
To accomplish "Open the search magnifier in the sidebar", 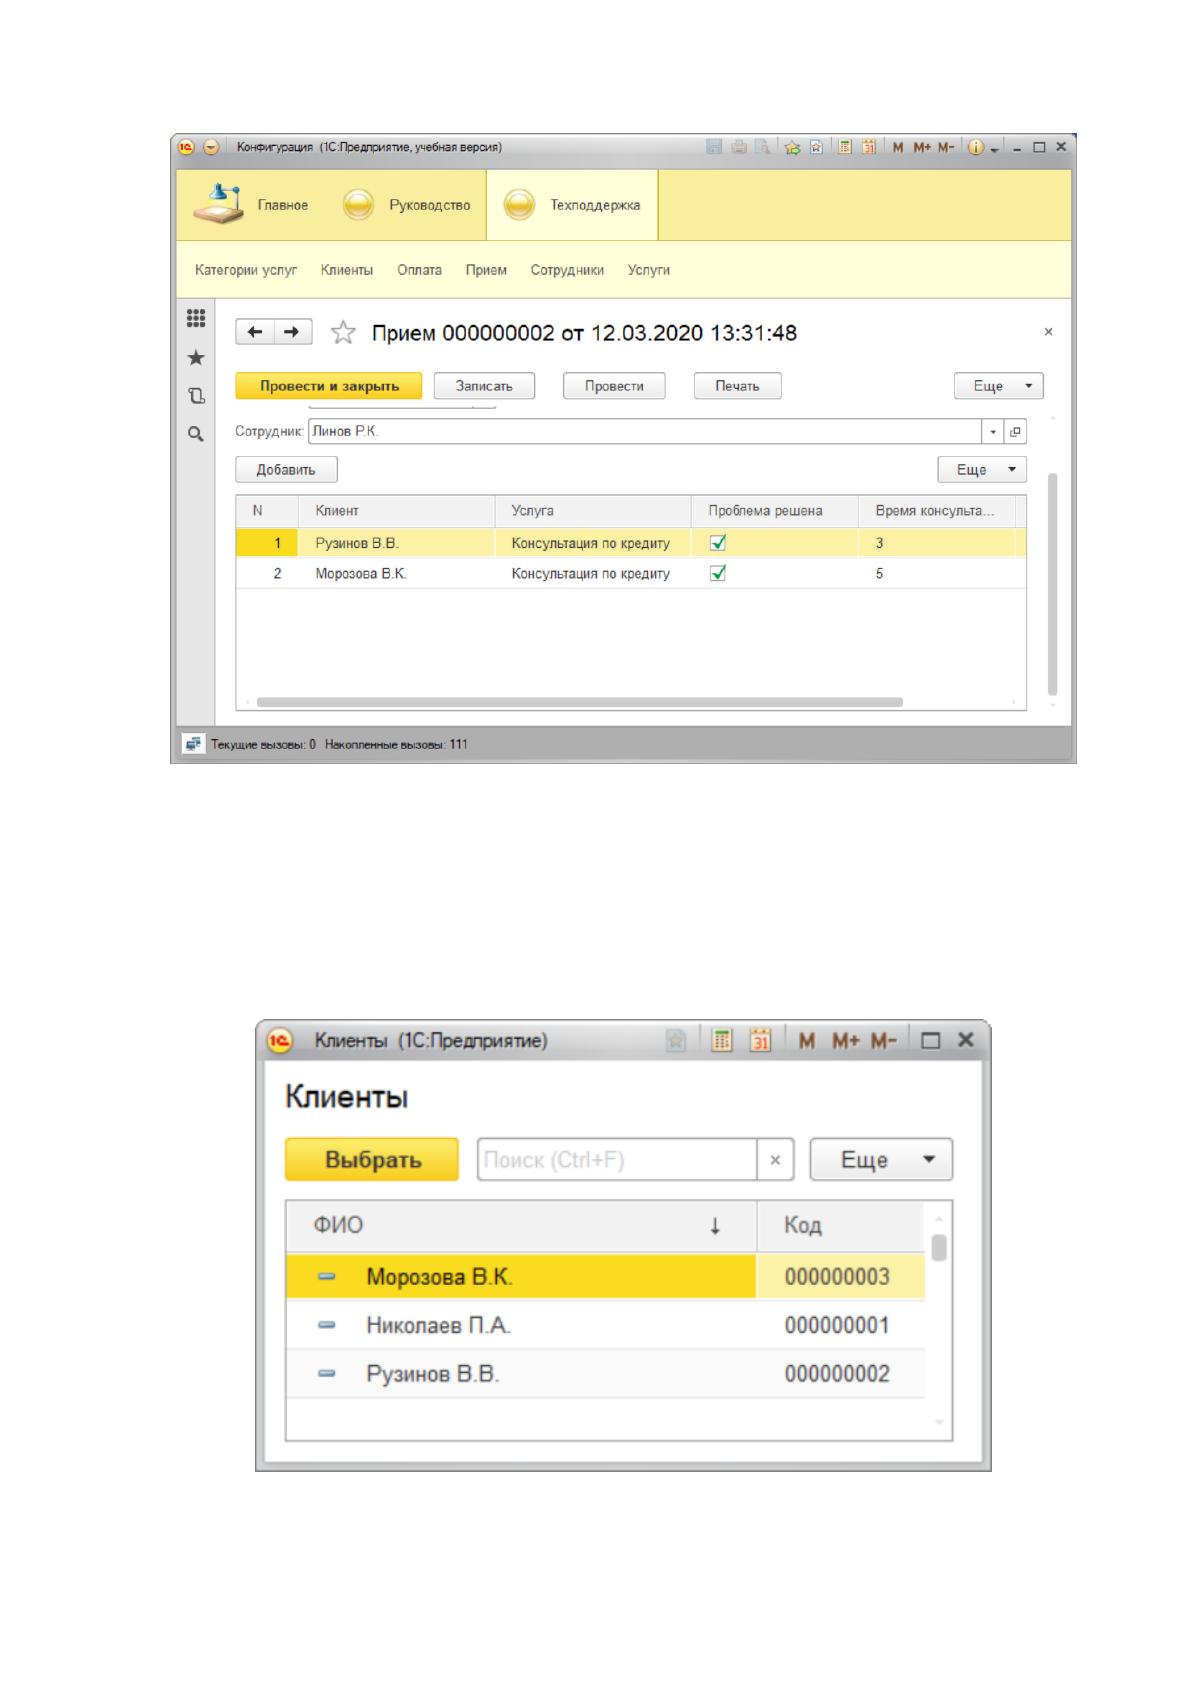I will [x=196, y=433].
